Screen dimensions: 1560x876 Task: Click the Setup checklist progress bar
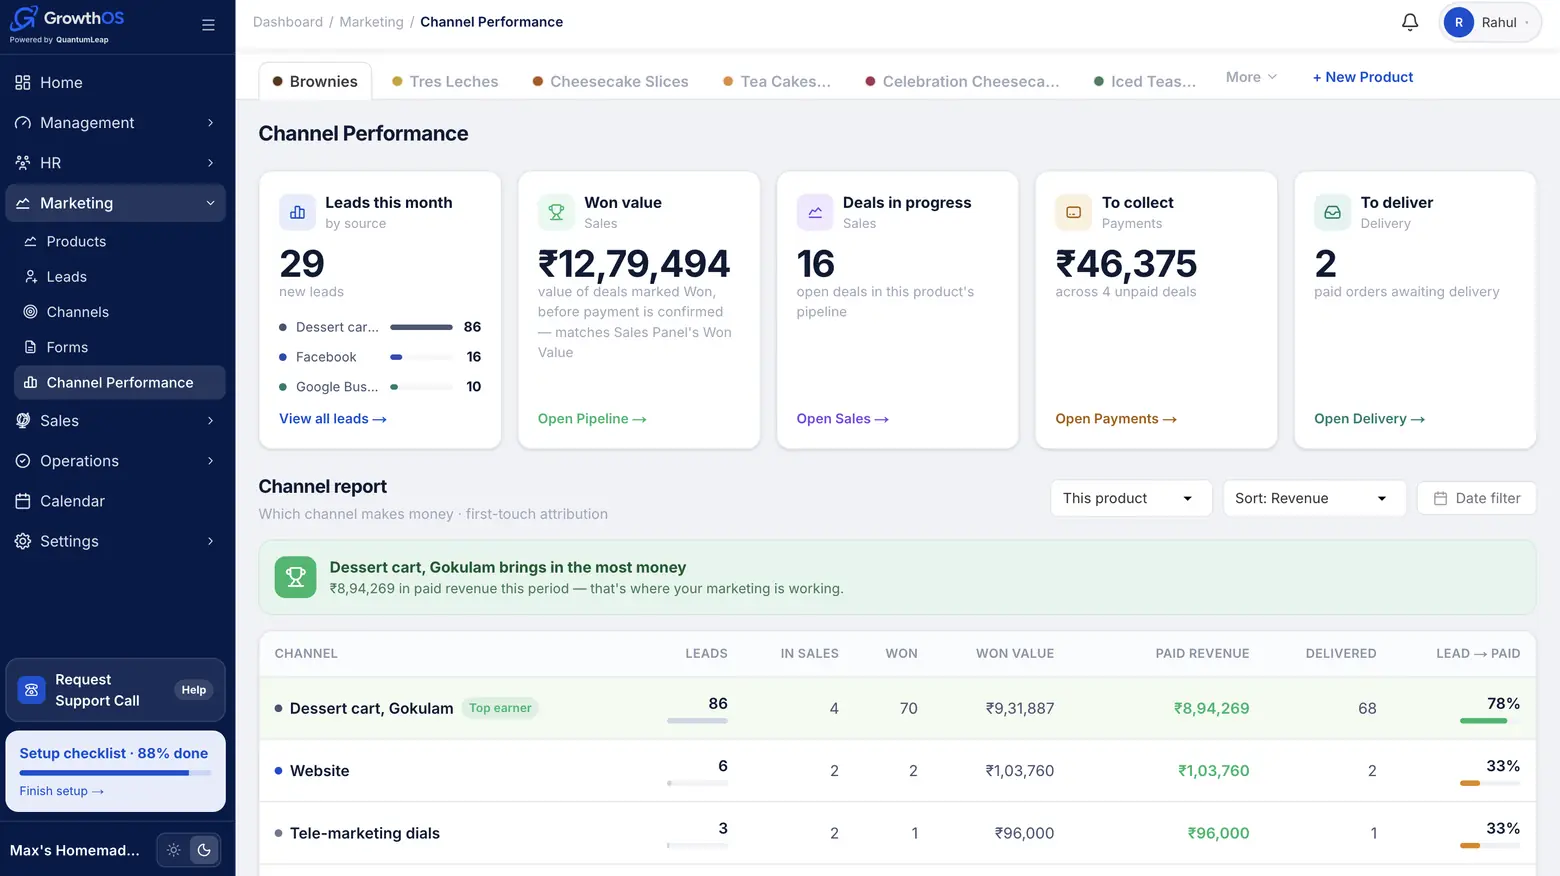[115, 773]
